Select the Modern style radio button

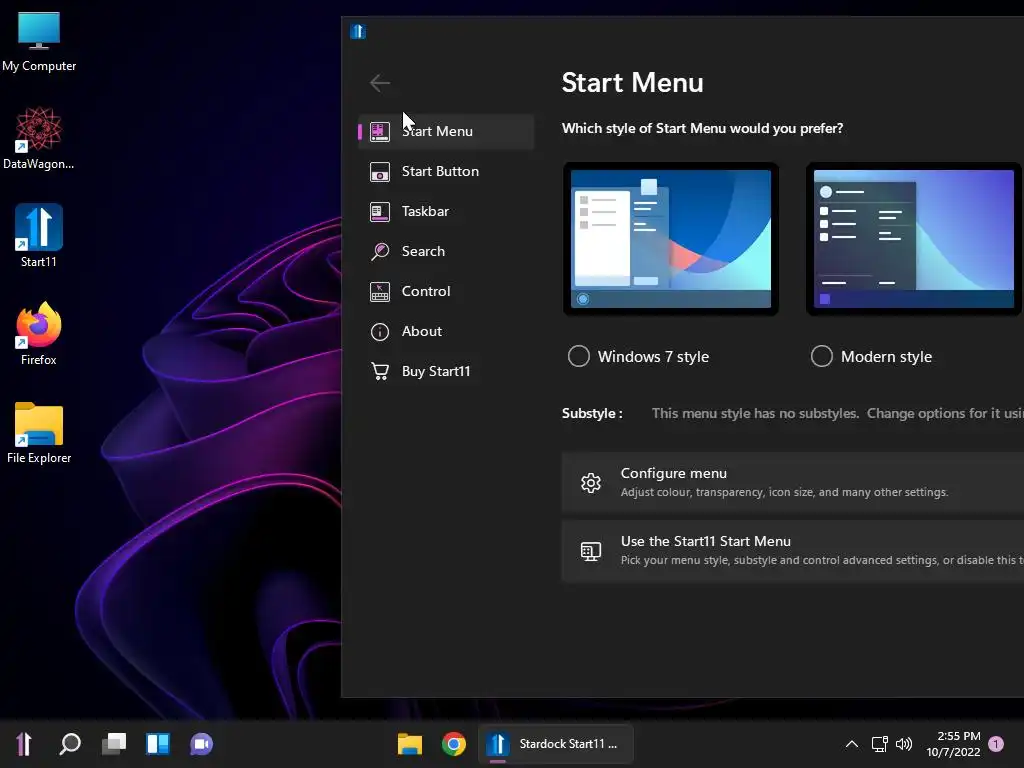tap(822, 357)
